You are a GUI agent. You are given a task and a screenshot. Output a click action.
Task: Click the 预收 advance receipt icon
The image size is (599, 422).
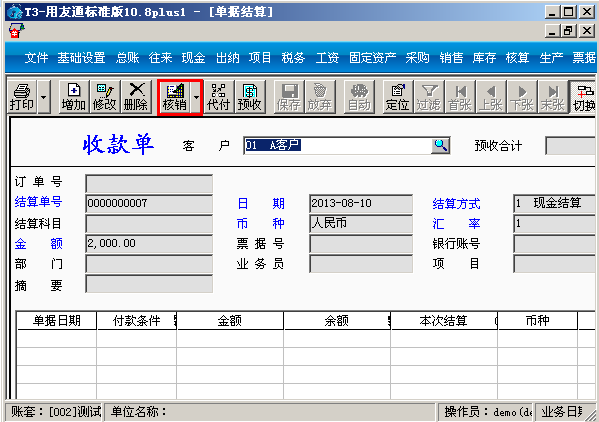pos(249,97)
